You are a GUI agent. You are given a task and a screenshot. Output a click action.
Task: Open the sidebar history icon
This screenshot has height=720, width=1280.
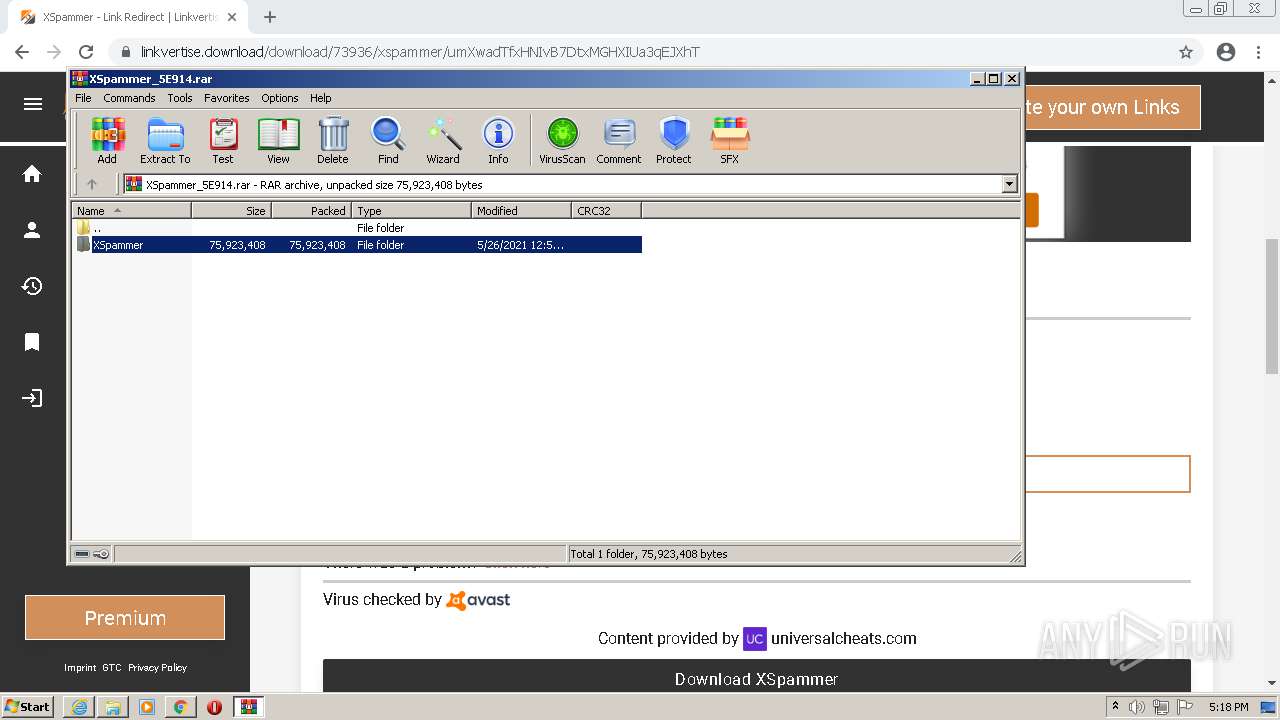click(x=32, y=286)
